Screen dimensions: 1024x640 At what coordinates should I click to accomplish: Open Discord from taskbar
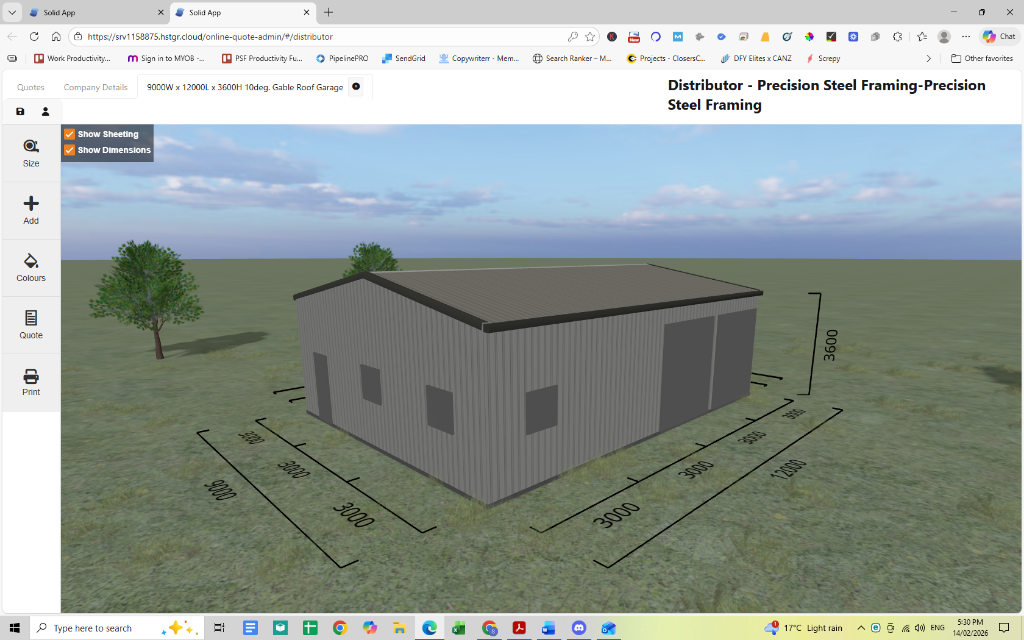click(579, 628)
